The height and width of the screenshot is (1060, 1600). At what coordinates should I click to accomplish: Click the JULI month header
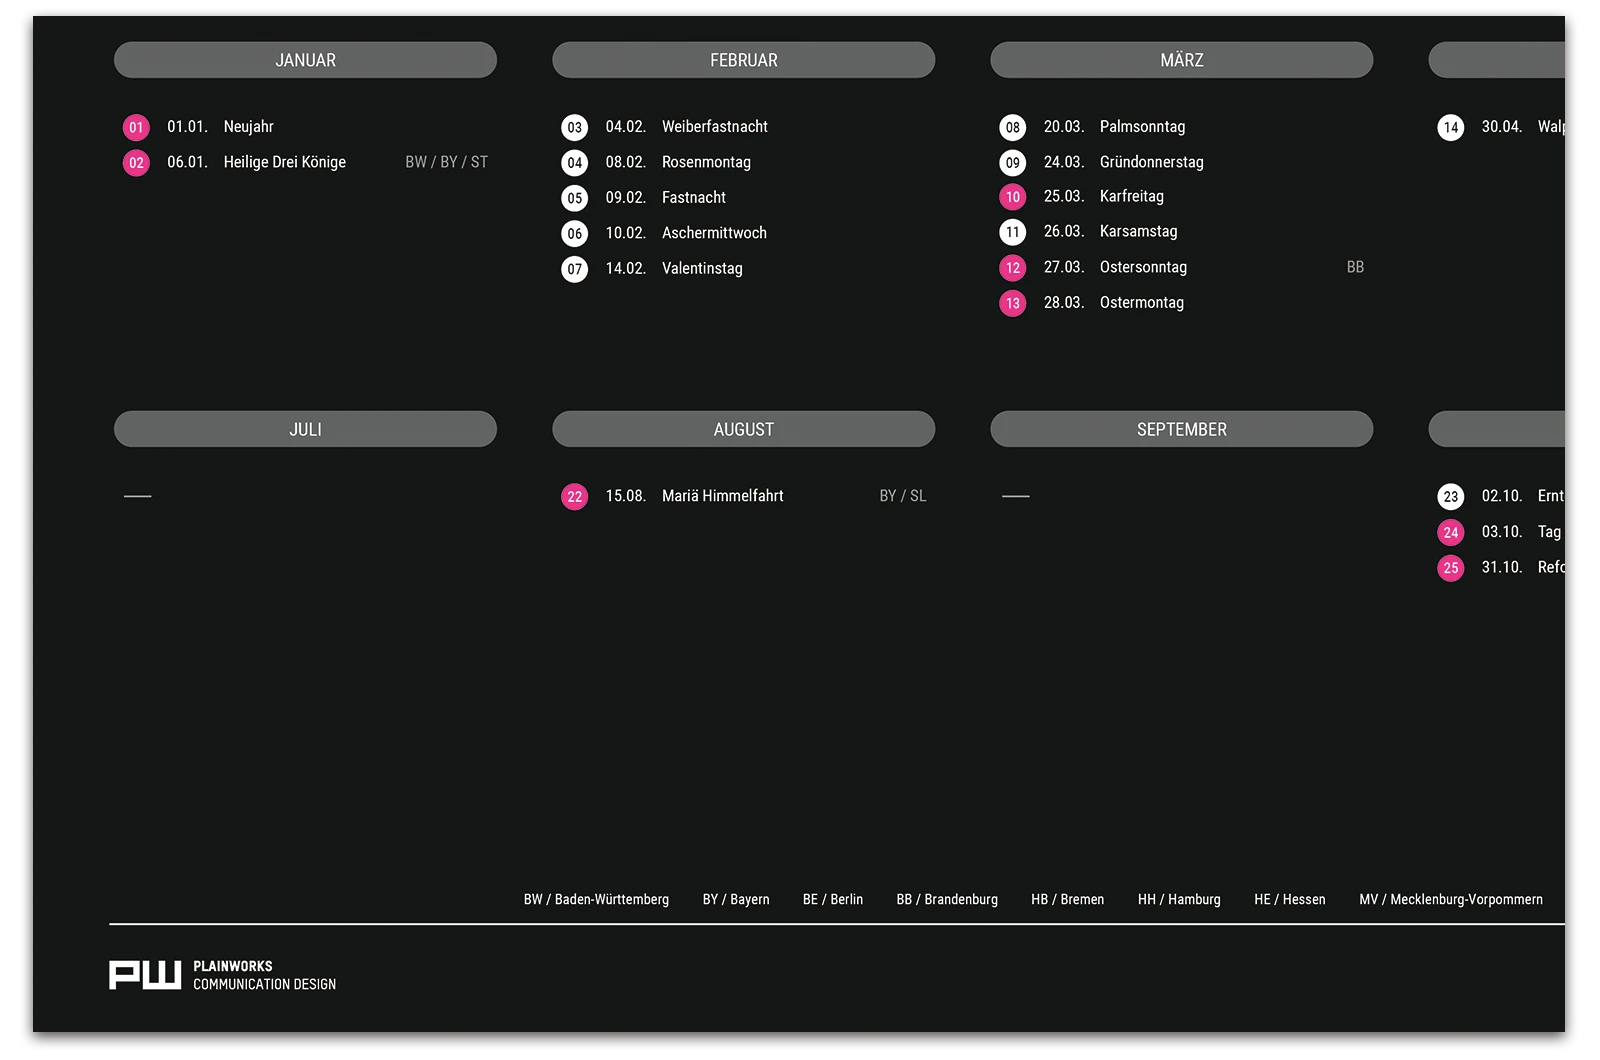(x=305, y=429)
